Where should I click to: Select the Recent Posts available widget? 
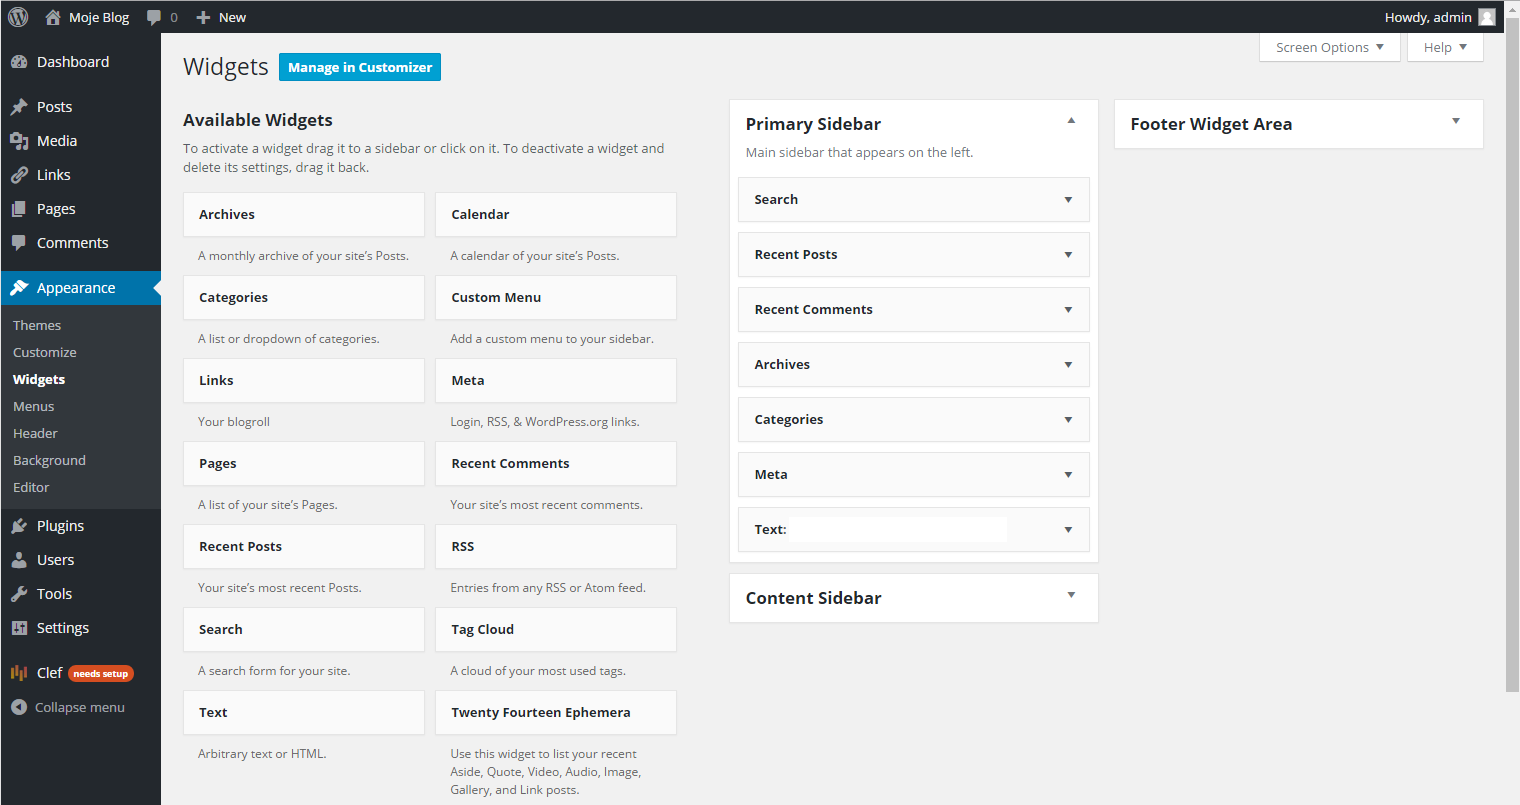coord(304,547)
